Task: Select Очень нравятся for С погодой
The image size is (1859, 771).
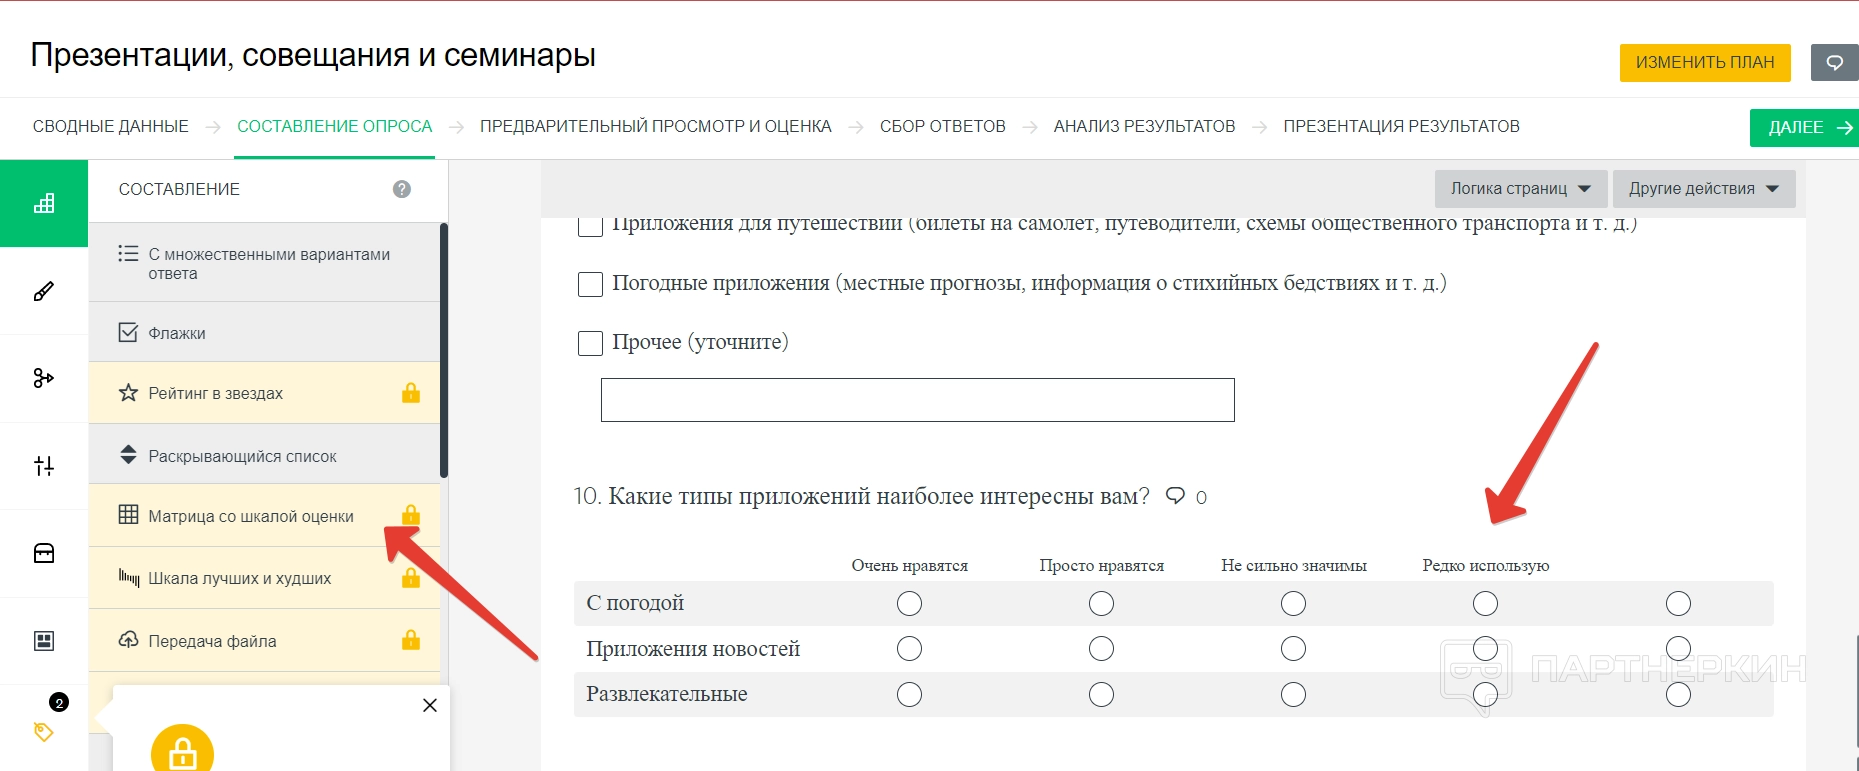Action: pyautogui.click(x=909, y=603)
